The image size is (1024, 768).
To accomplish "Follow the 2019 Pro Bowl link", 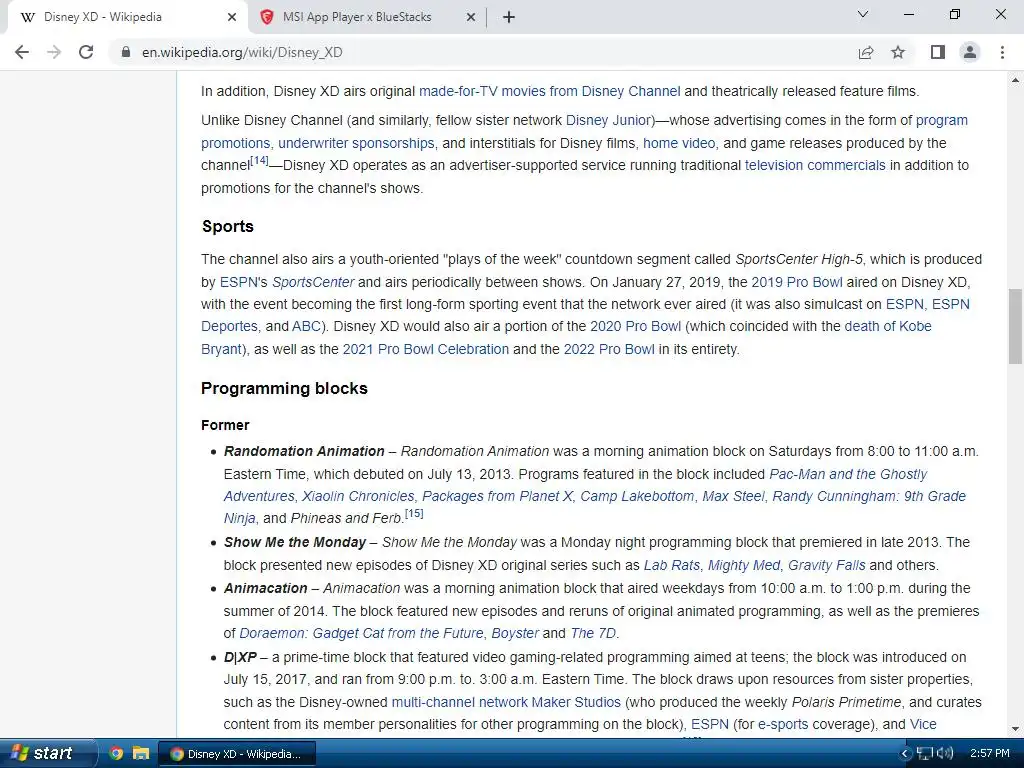I will point(797,282).
